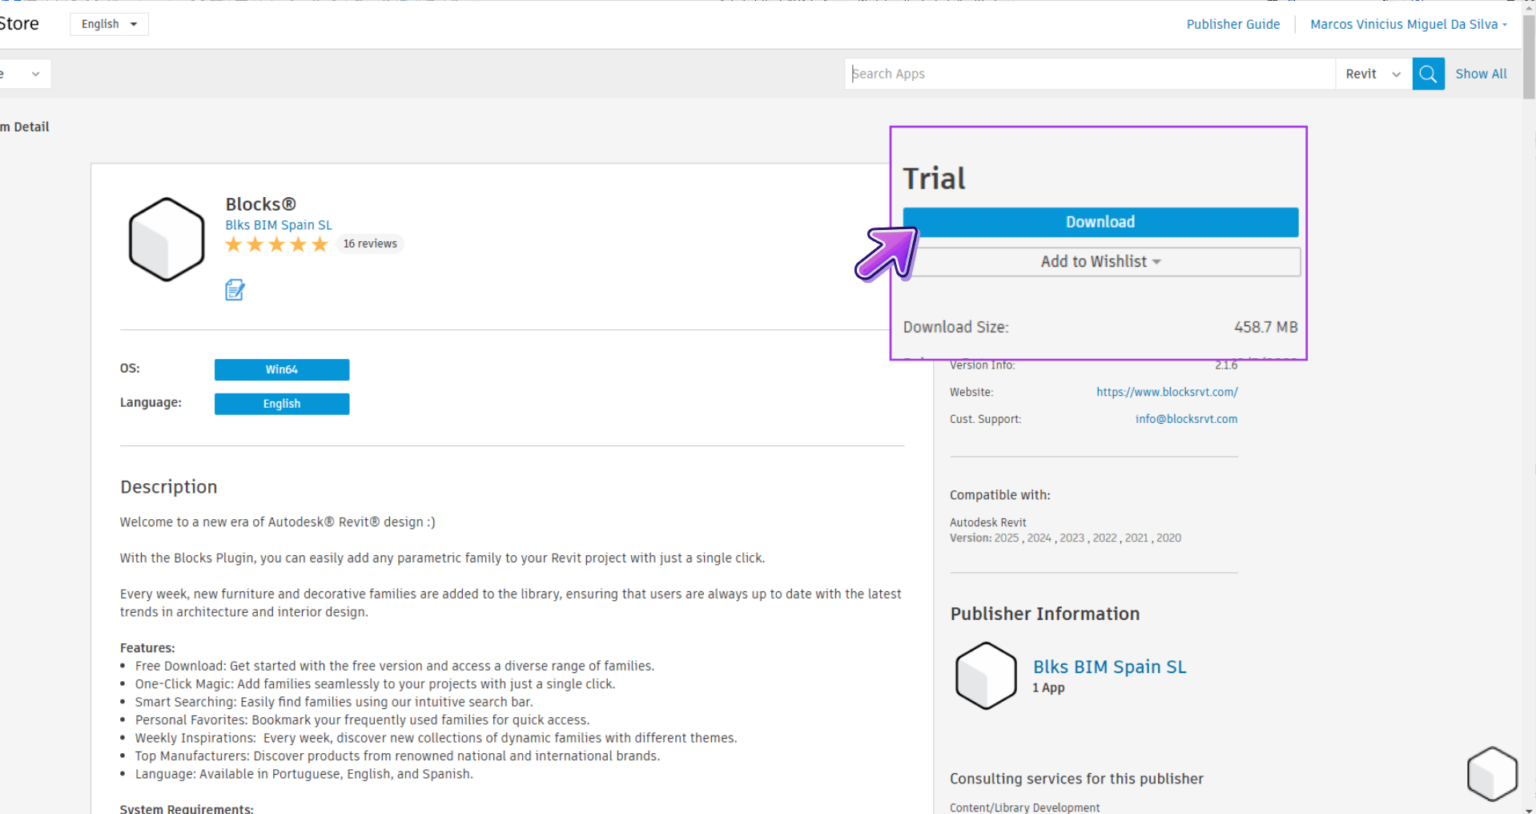Click the Show All link
Screen dimensions: 1536x814
click(x=1480, y=73)
